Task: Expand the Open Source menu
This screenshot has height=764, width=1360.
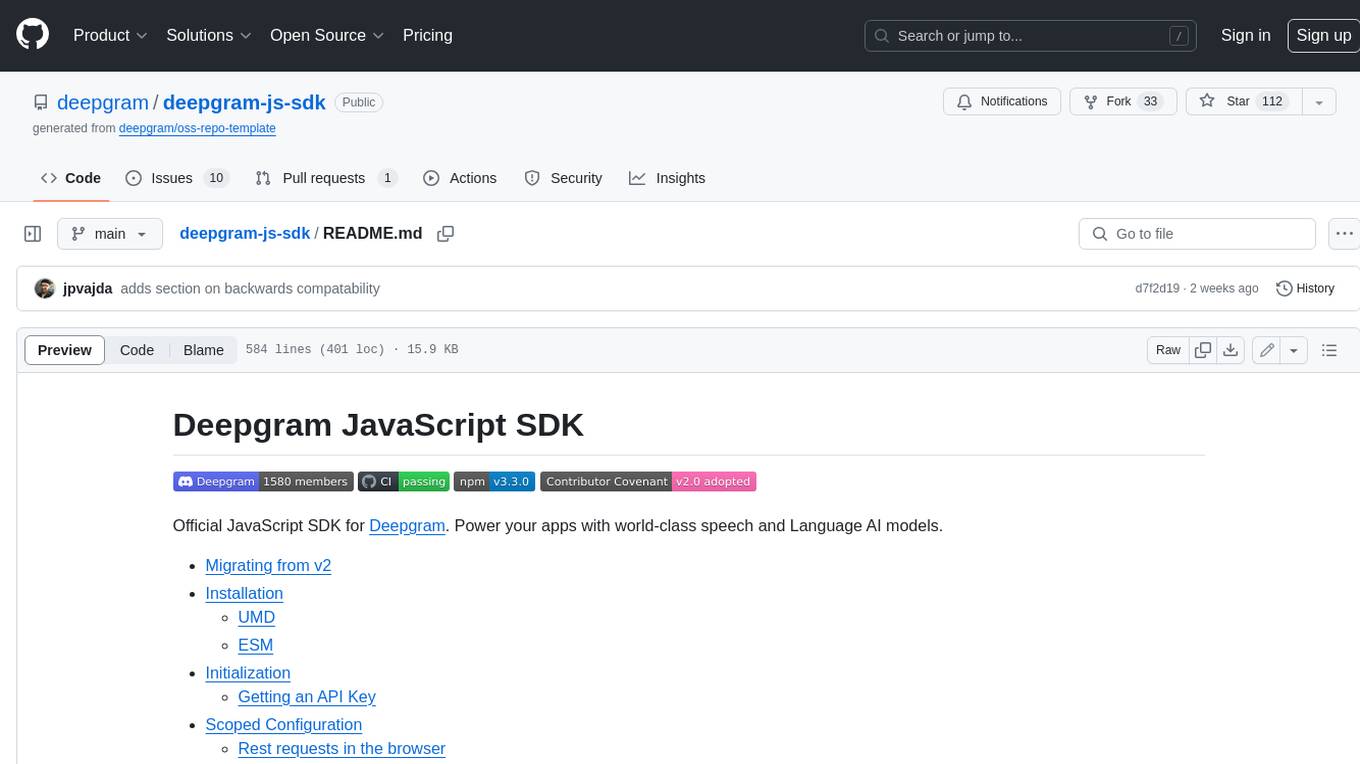Action: point(327,35)
